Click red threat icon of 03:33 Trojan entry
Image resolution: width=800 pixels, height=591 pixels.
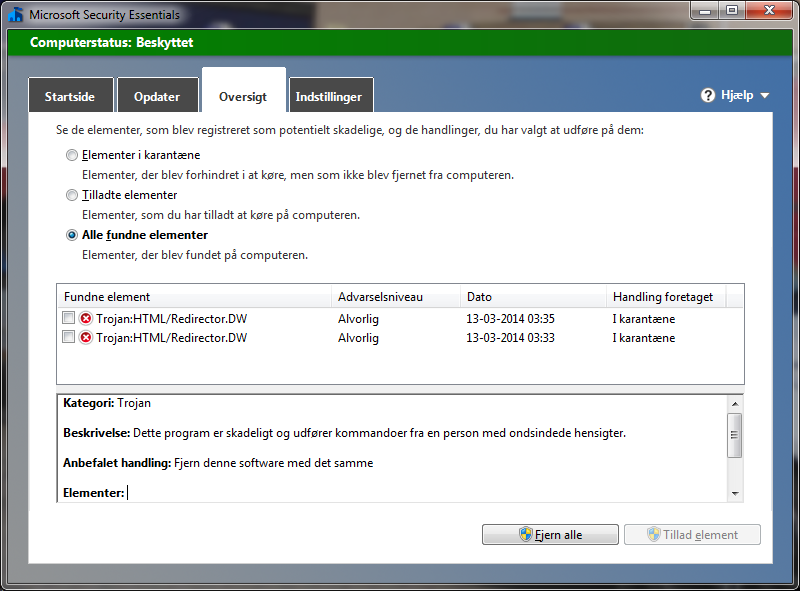tap(85, 338)
